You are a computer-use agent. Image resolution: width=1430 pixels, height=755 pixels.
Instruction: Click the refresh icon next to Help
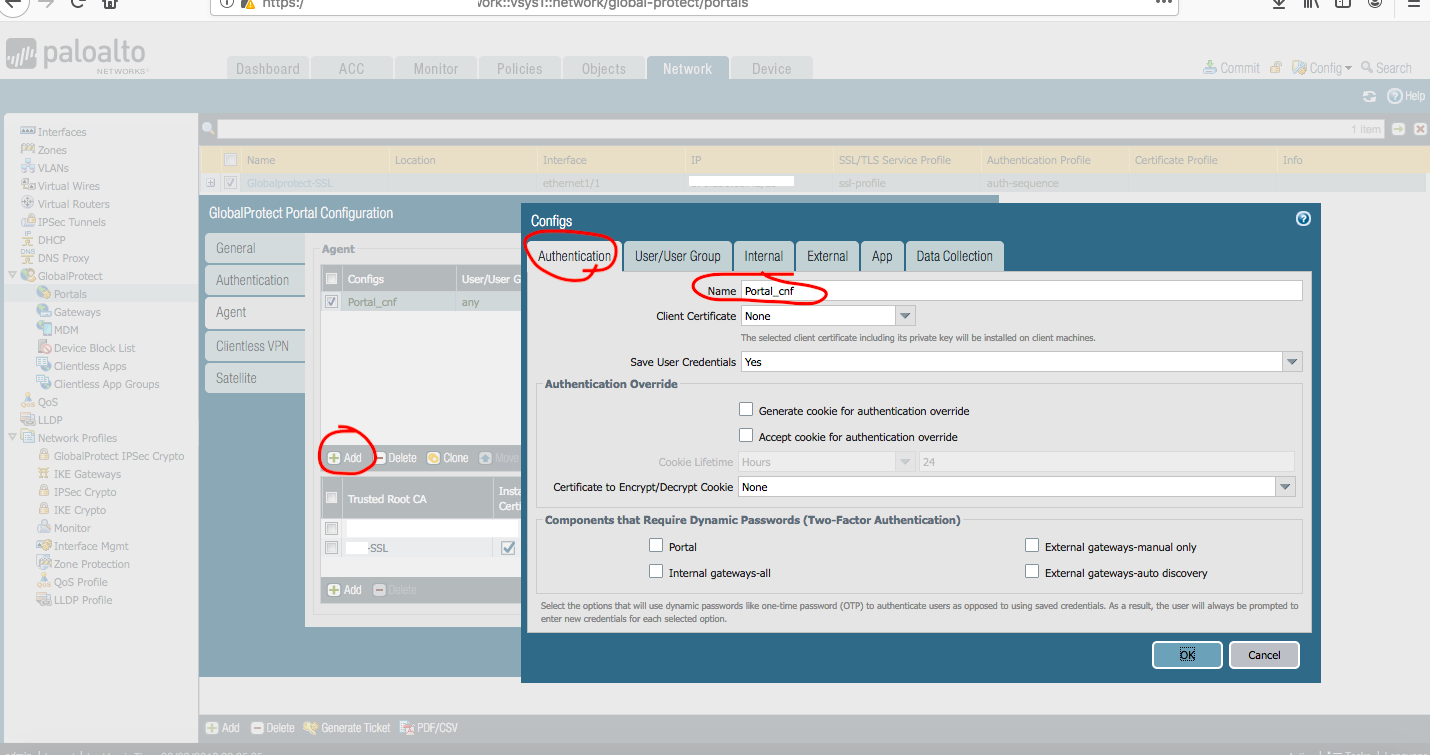click(x=1369, y=96)
